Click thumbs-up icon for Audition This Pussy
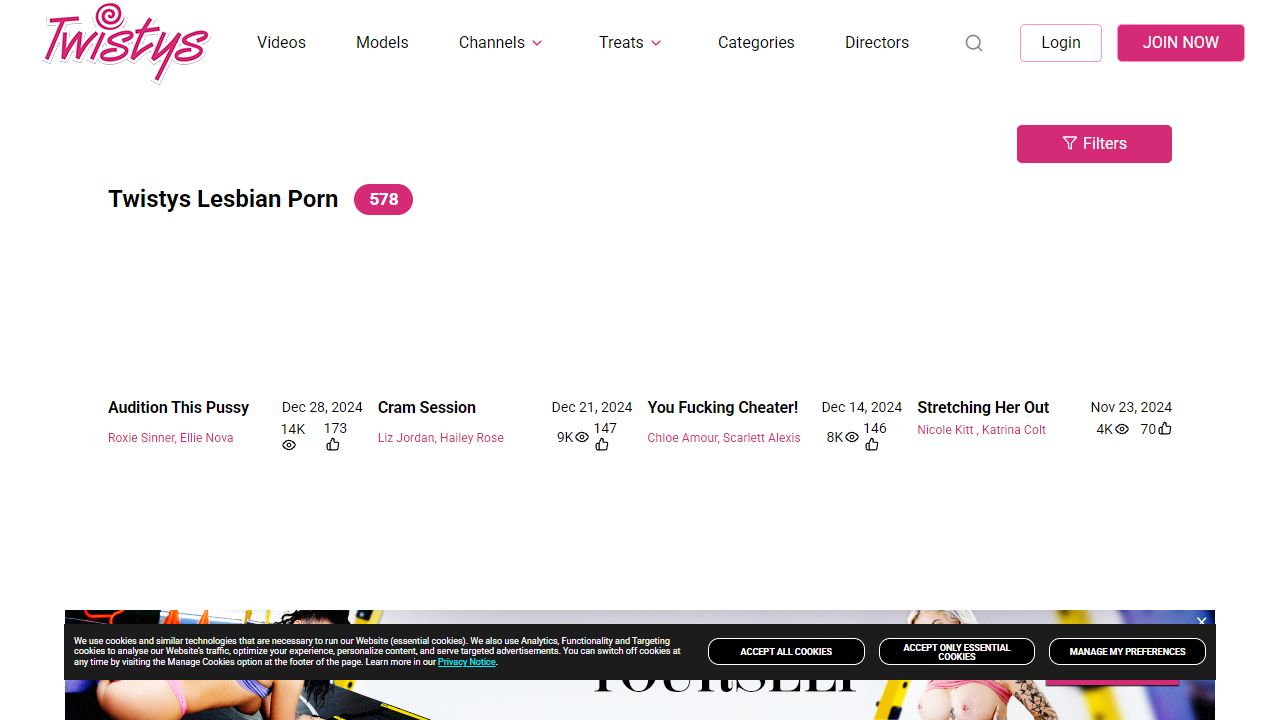Screen dimensions: 1280x720 coord(333,445)
